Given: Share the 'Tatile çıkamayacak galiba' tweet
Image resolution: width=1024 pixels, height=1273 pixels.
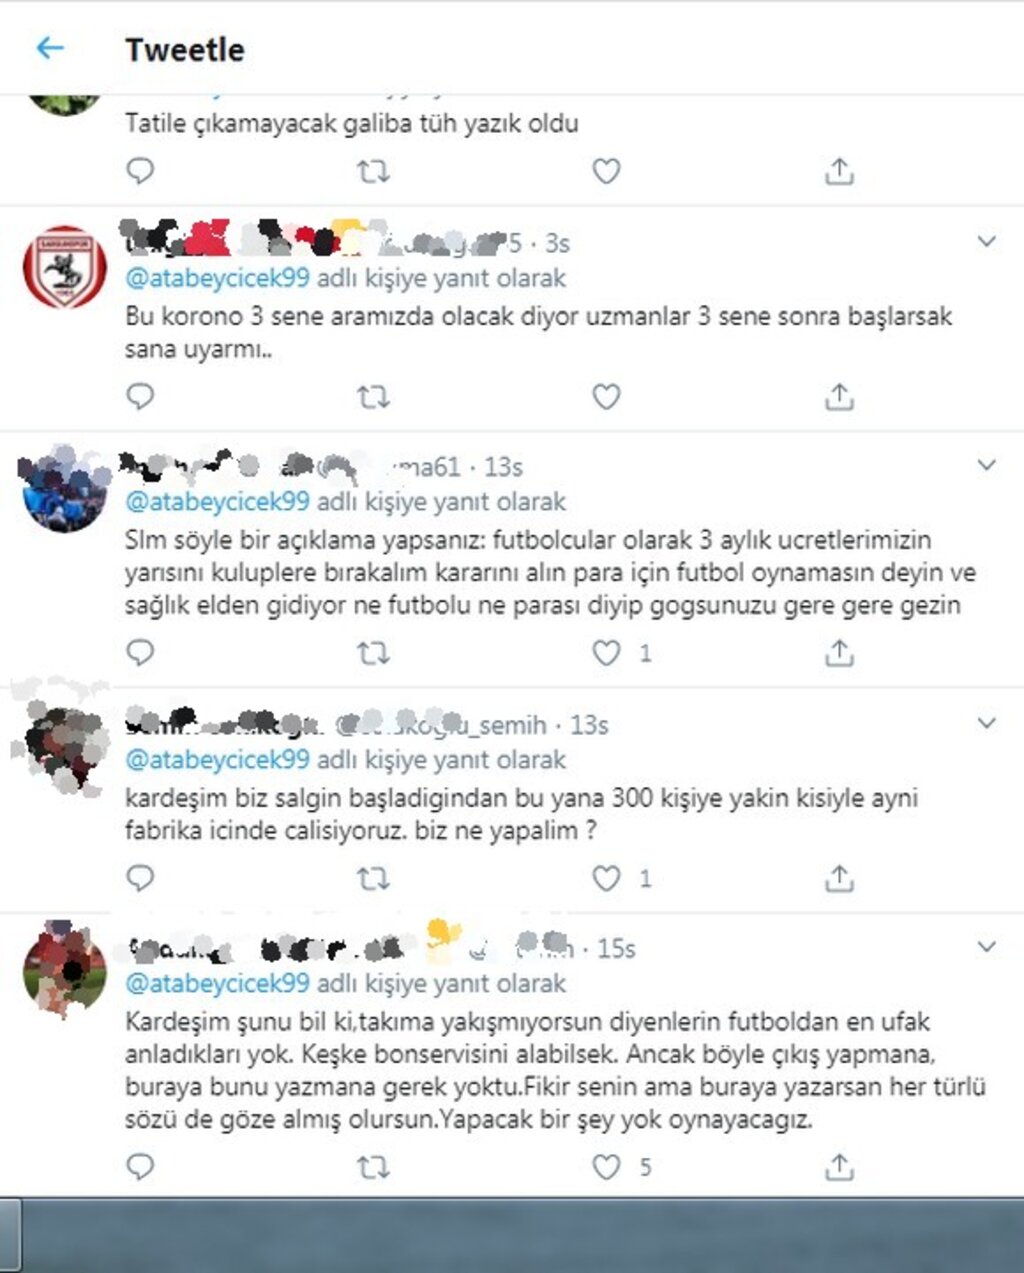Looking at the screenshot, I should pyautogui.click(x=839, y=171).
